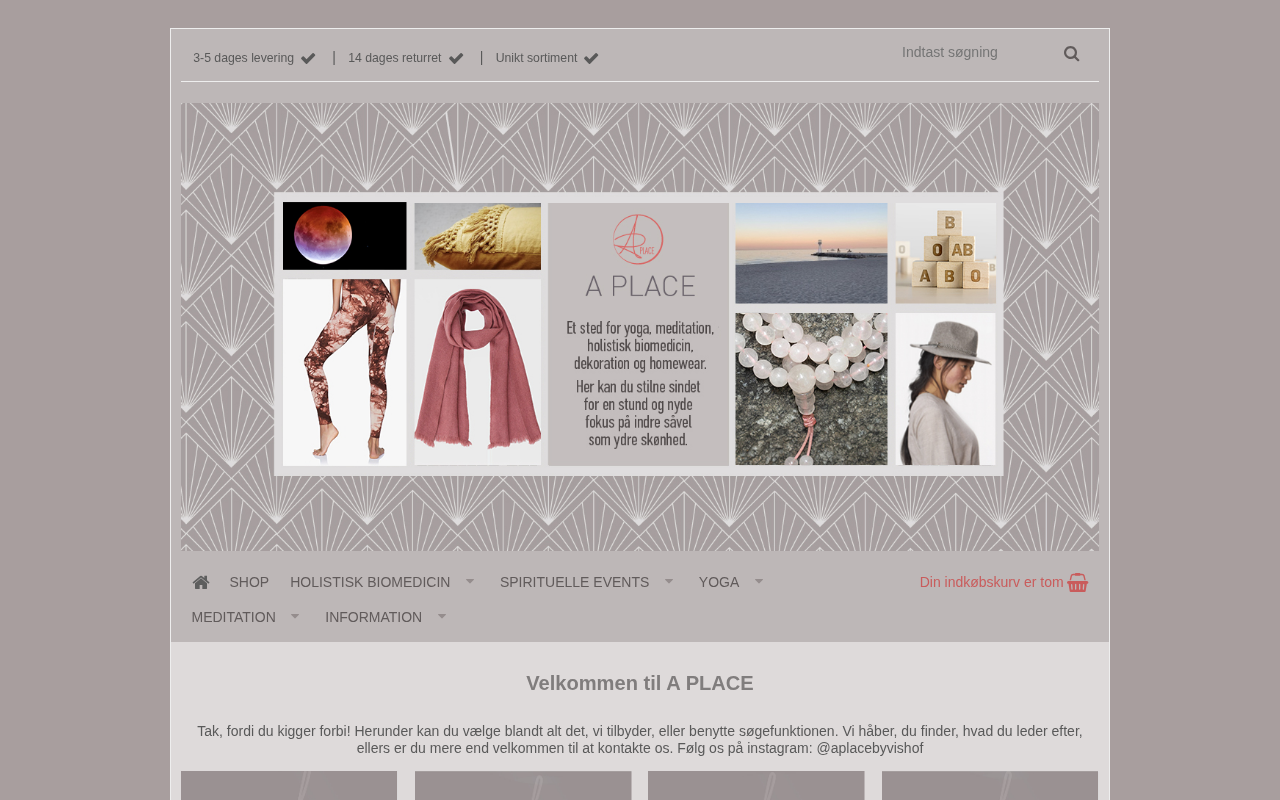Expand the Spirituelle Events submenu arrow
The width and height of the screenshot is (1280, 800).
click(669, 581)
